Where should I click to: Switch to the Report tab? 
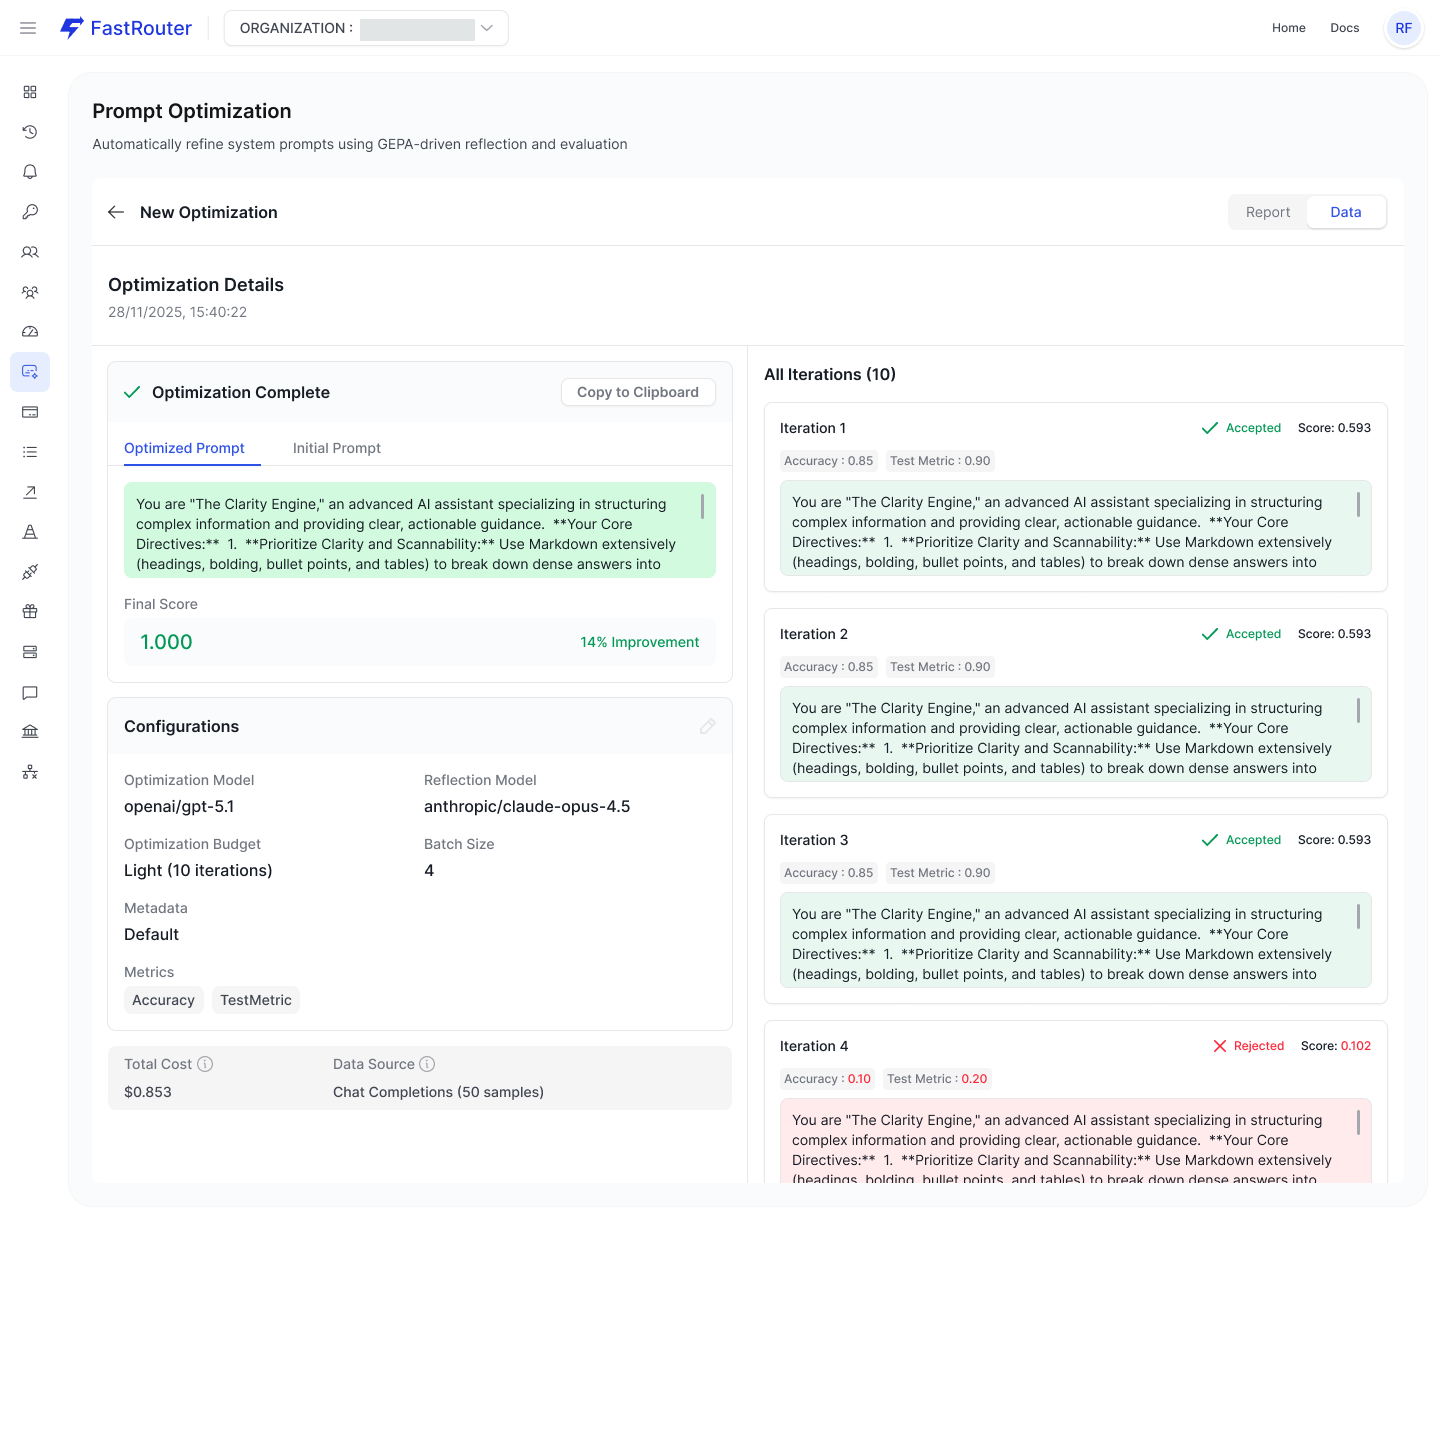click(1268, 212)
